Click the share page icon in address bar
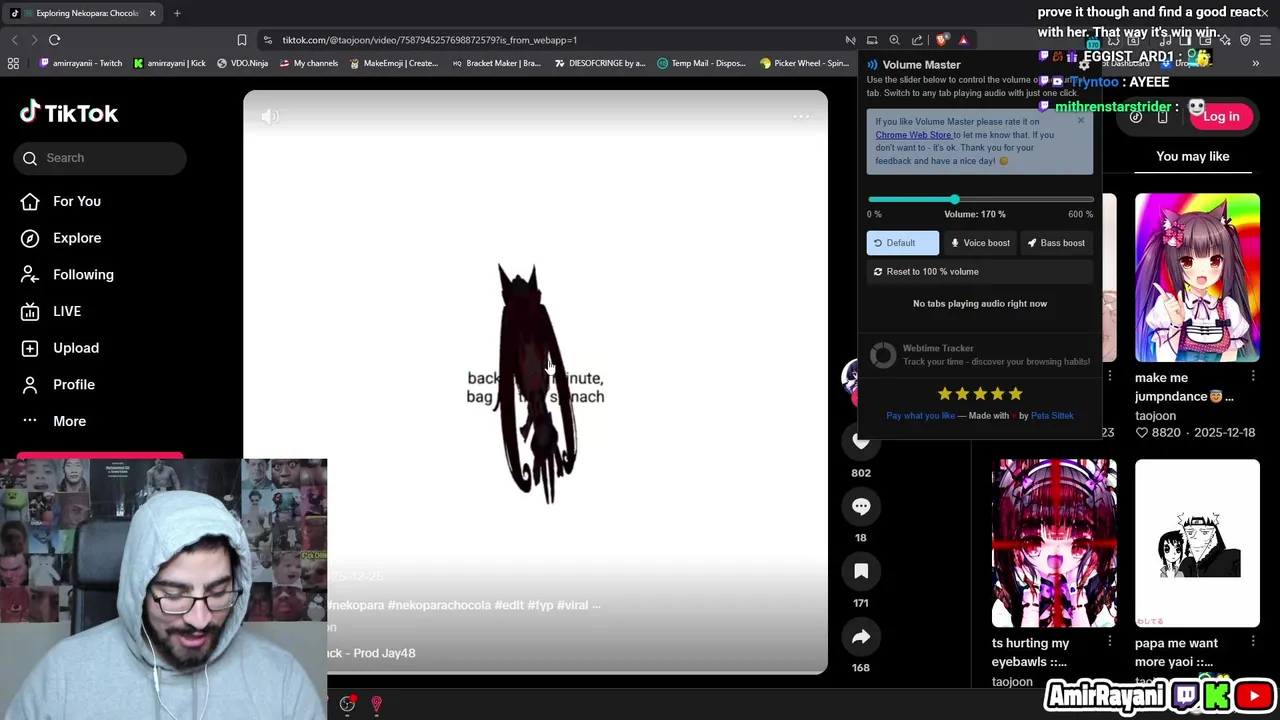Screen dimensions: 1280x720 click(917, 40)
